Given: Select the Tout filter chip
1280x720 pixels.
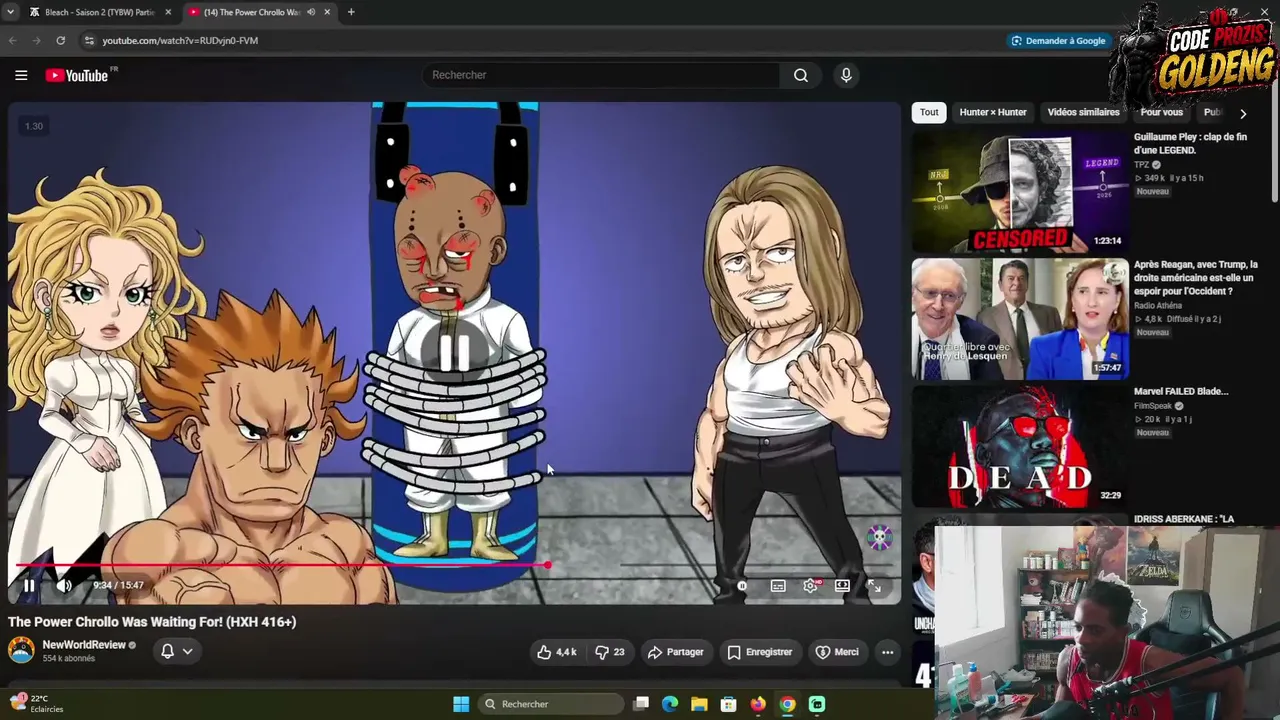Looking at the screenshot, I should click(929, 112).
